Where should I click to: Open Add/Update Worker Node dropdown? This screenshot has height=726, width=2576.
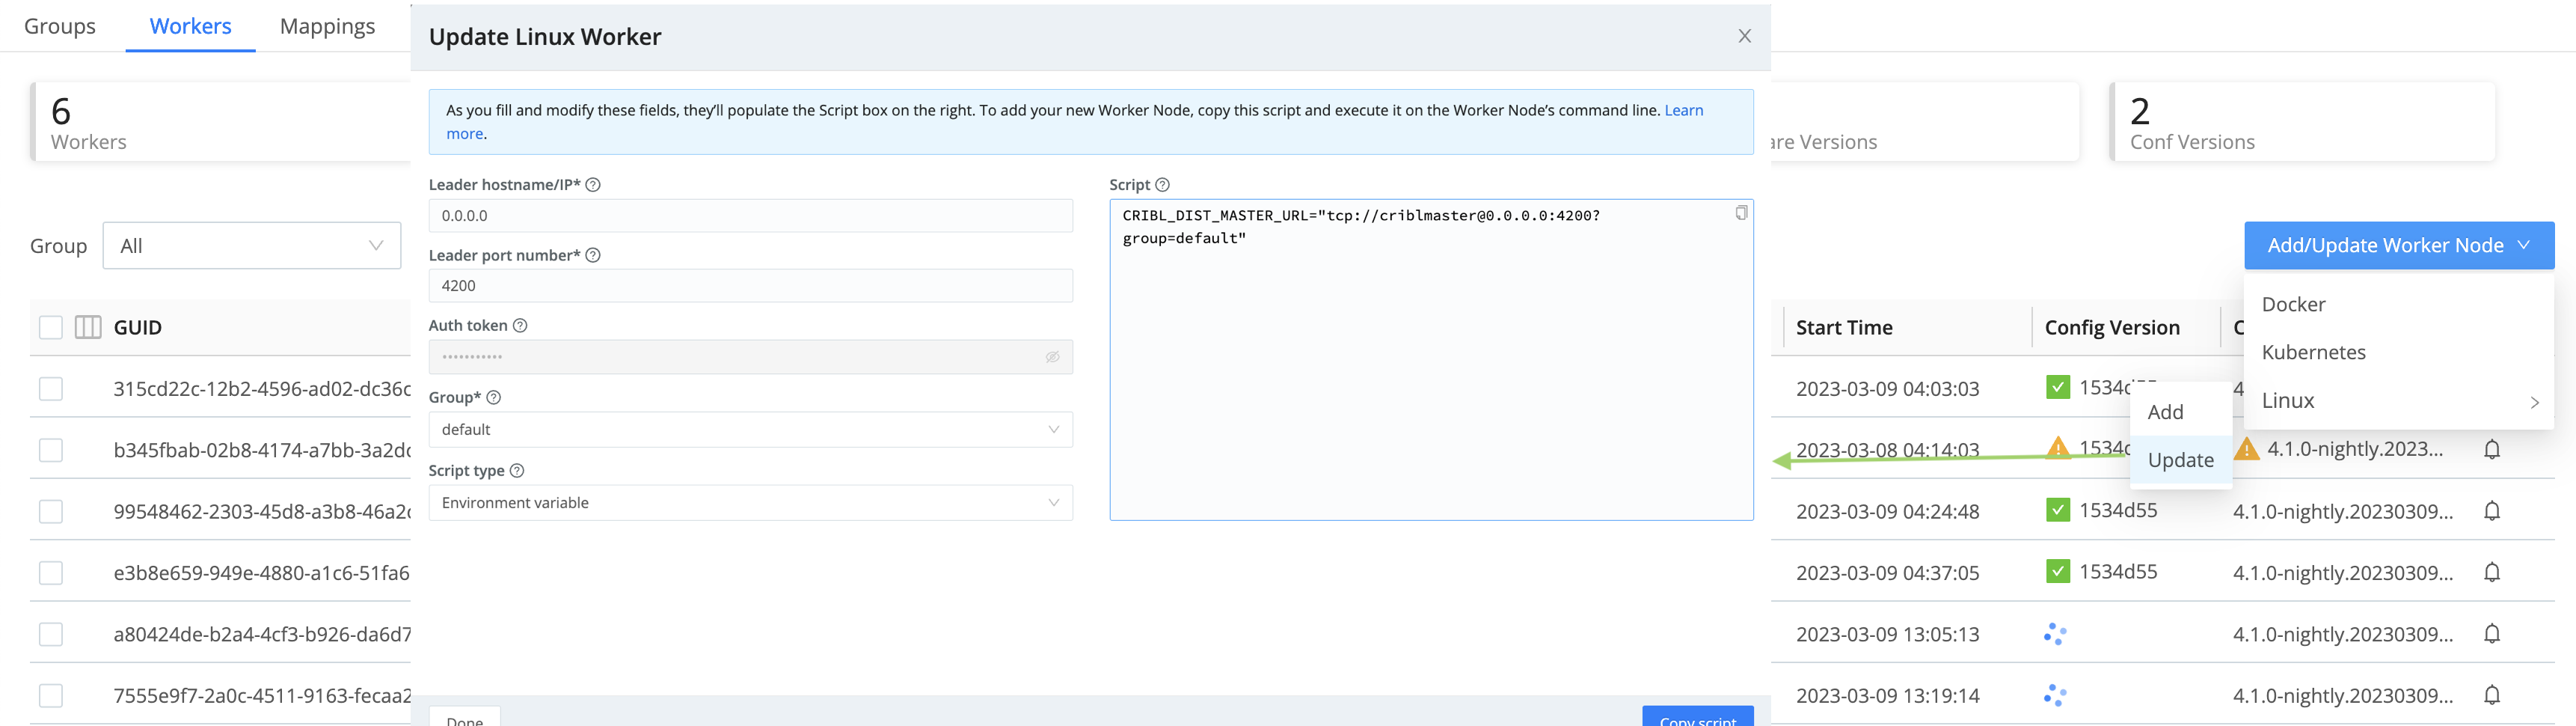click(x=2398, y=246)
